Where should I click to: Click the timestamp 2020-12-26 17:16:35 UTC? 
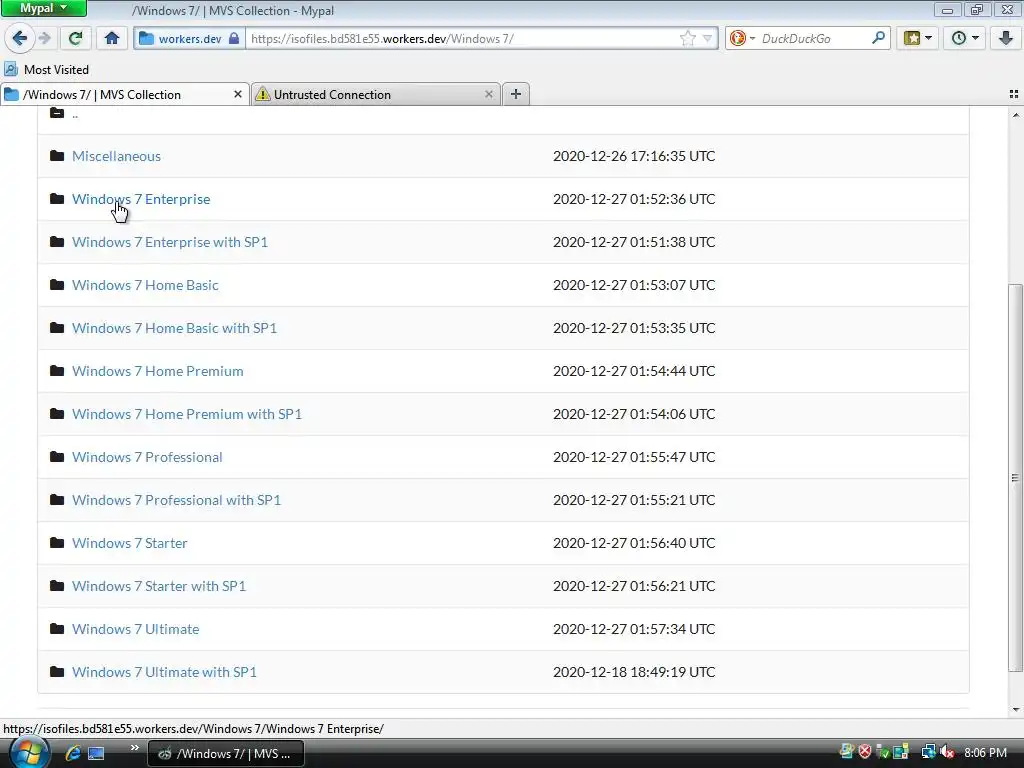point(634,156)
